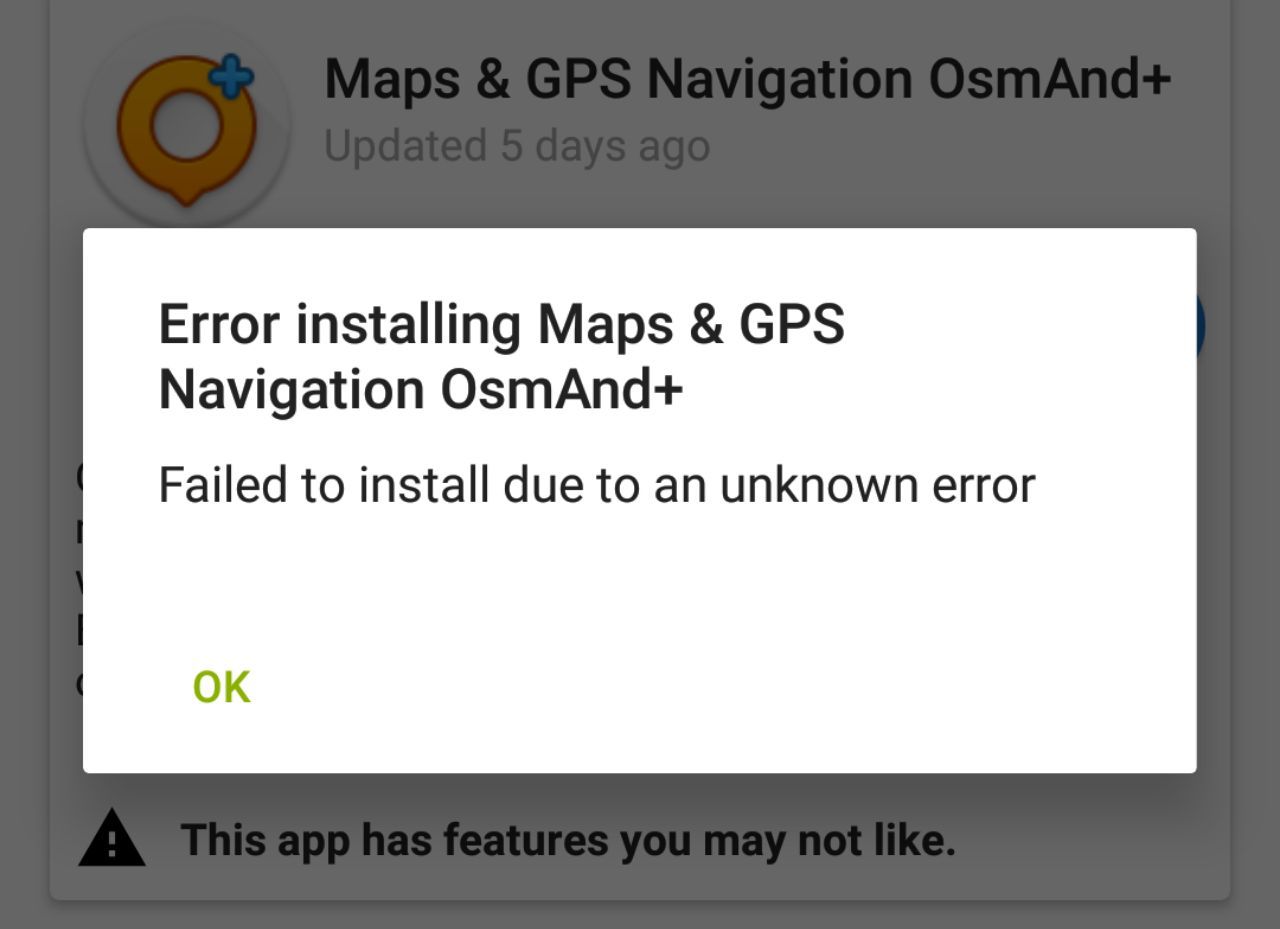Image resolution: width=1280 pixels, height=929 pixels.
Task: Tap the blue button peeking behind dialog's right edge
Action: [1200, 326]
